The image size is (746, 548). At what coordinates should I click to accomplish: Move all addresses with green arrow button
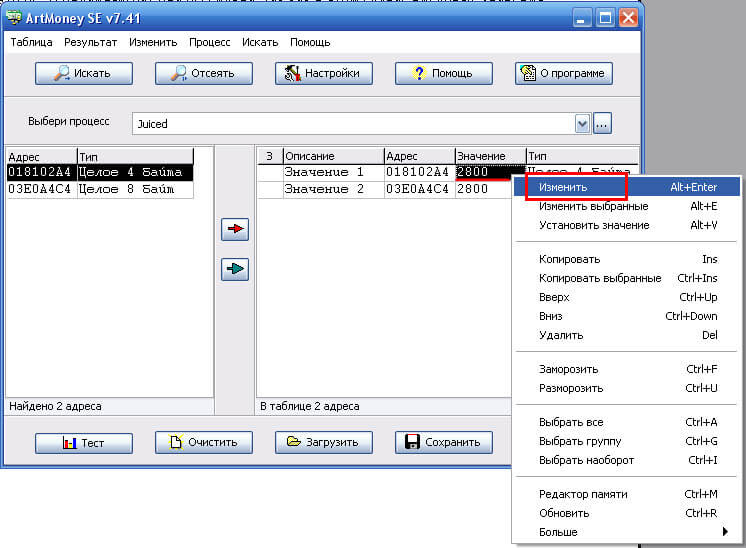pyautogui.click(x=235, y=269)
